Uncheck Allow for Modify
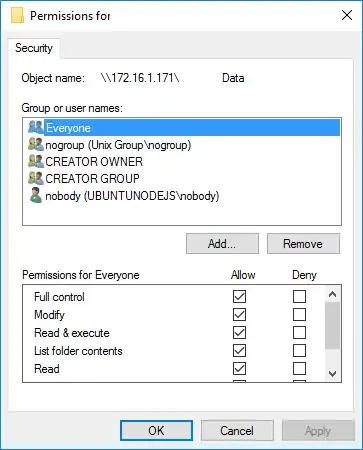 [x=239, y=314]
